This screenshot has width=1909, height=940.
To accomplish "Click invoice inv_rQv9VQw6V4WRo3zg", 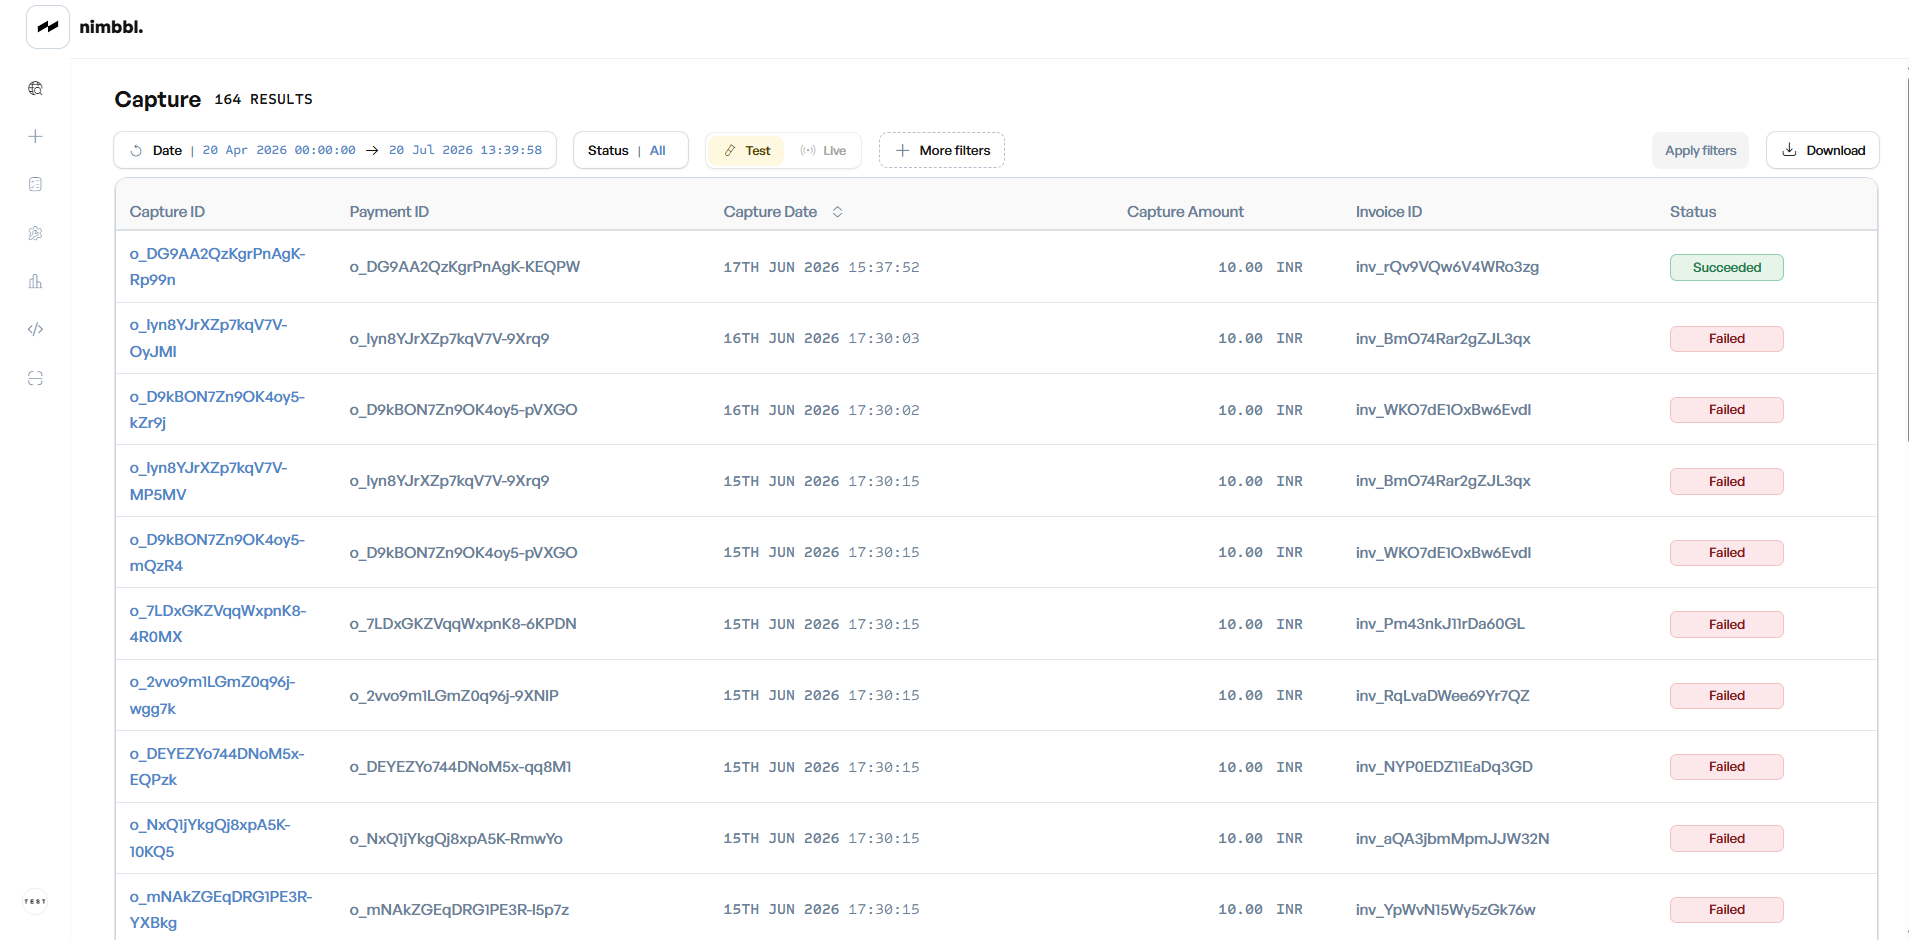I will pyautogui.click(x=1447, y=267).
